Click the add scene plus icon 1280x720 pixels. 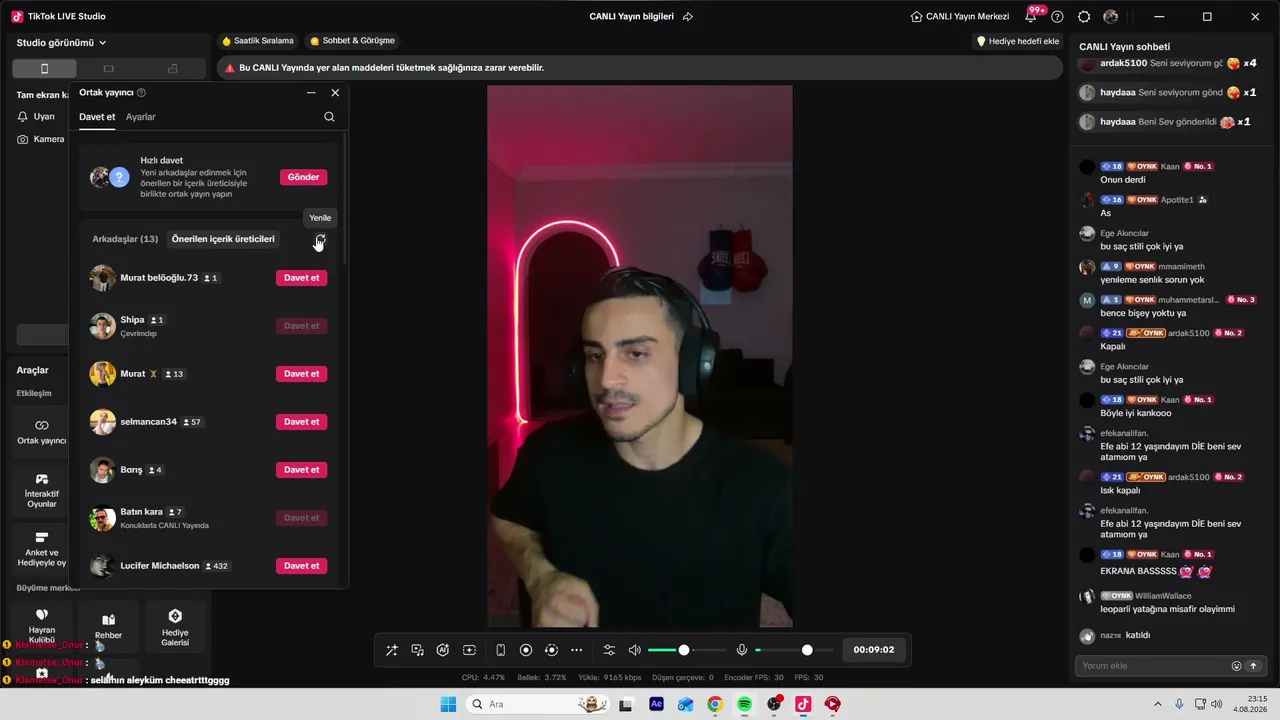pyautogui.click(x=469, y=650)
